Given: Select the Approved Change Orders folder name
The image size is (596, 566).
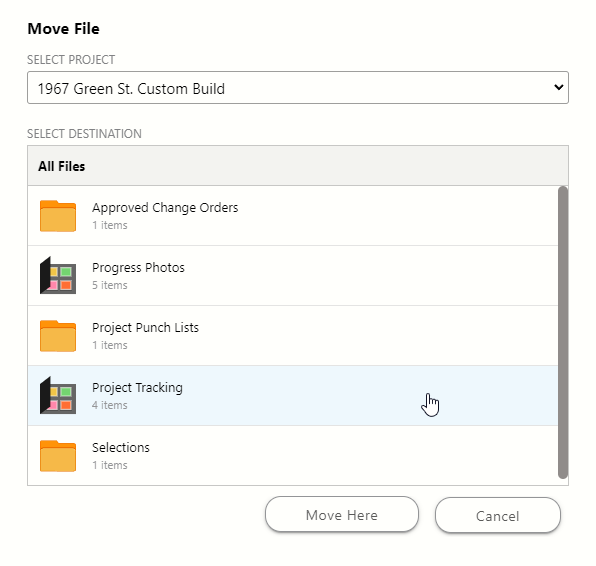Looking at the screenshot, I should (165, 208).
